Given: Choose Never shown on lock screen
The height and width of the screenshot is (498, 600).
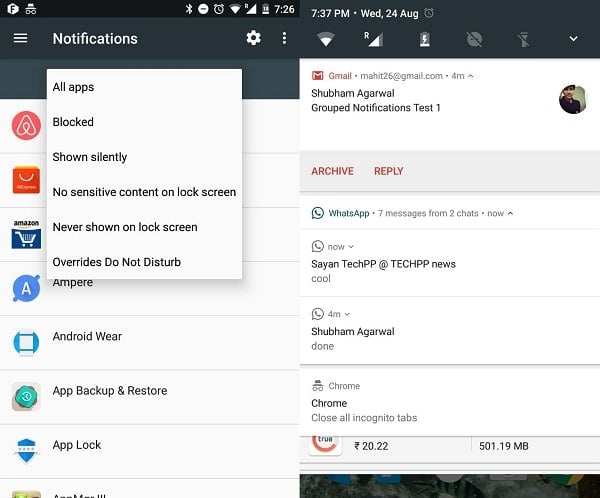Looking at the screenshot, I should [x=144, y=227].
